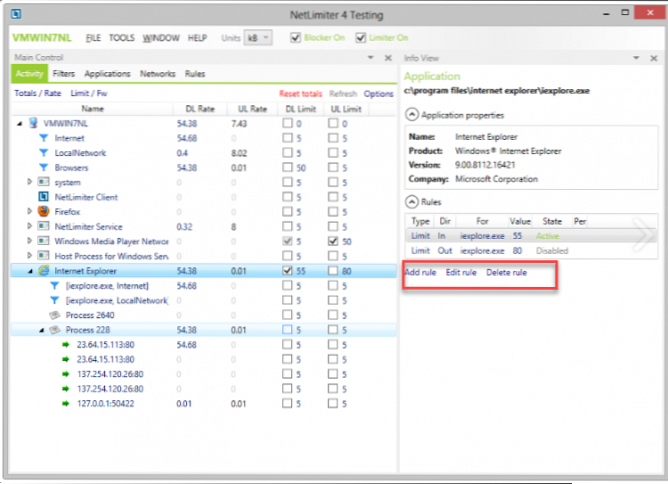The height and width of the screenshot is (484, 668).
Task: Click the LocalNetwork filter funnel icon
Action: tap(43, 153)
